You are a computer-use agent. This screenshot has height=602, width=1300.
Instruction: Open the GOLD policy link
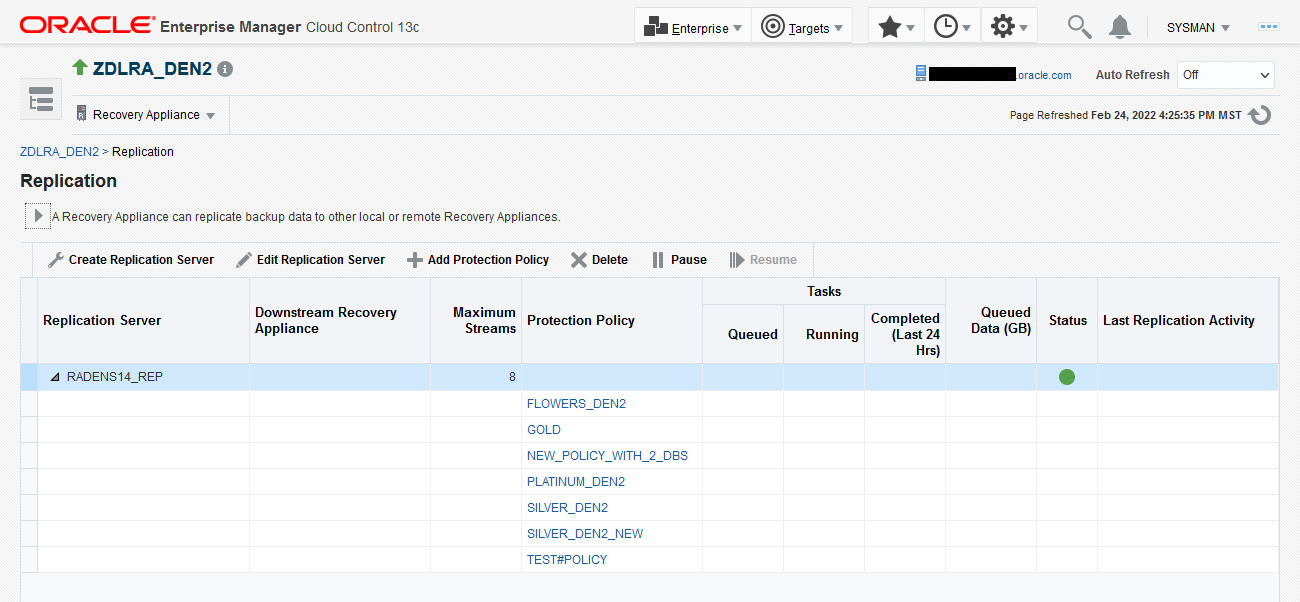coord(544,430)
